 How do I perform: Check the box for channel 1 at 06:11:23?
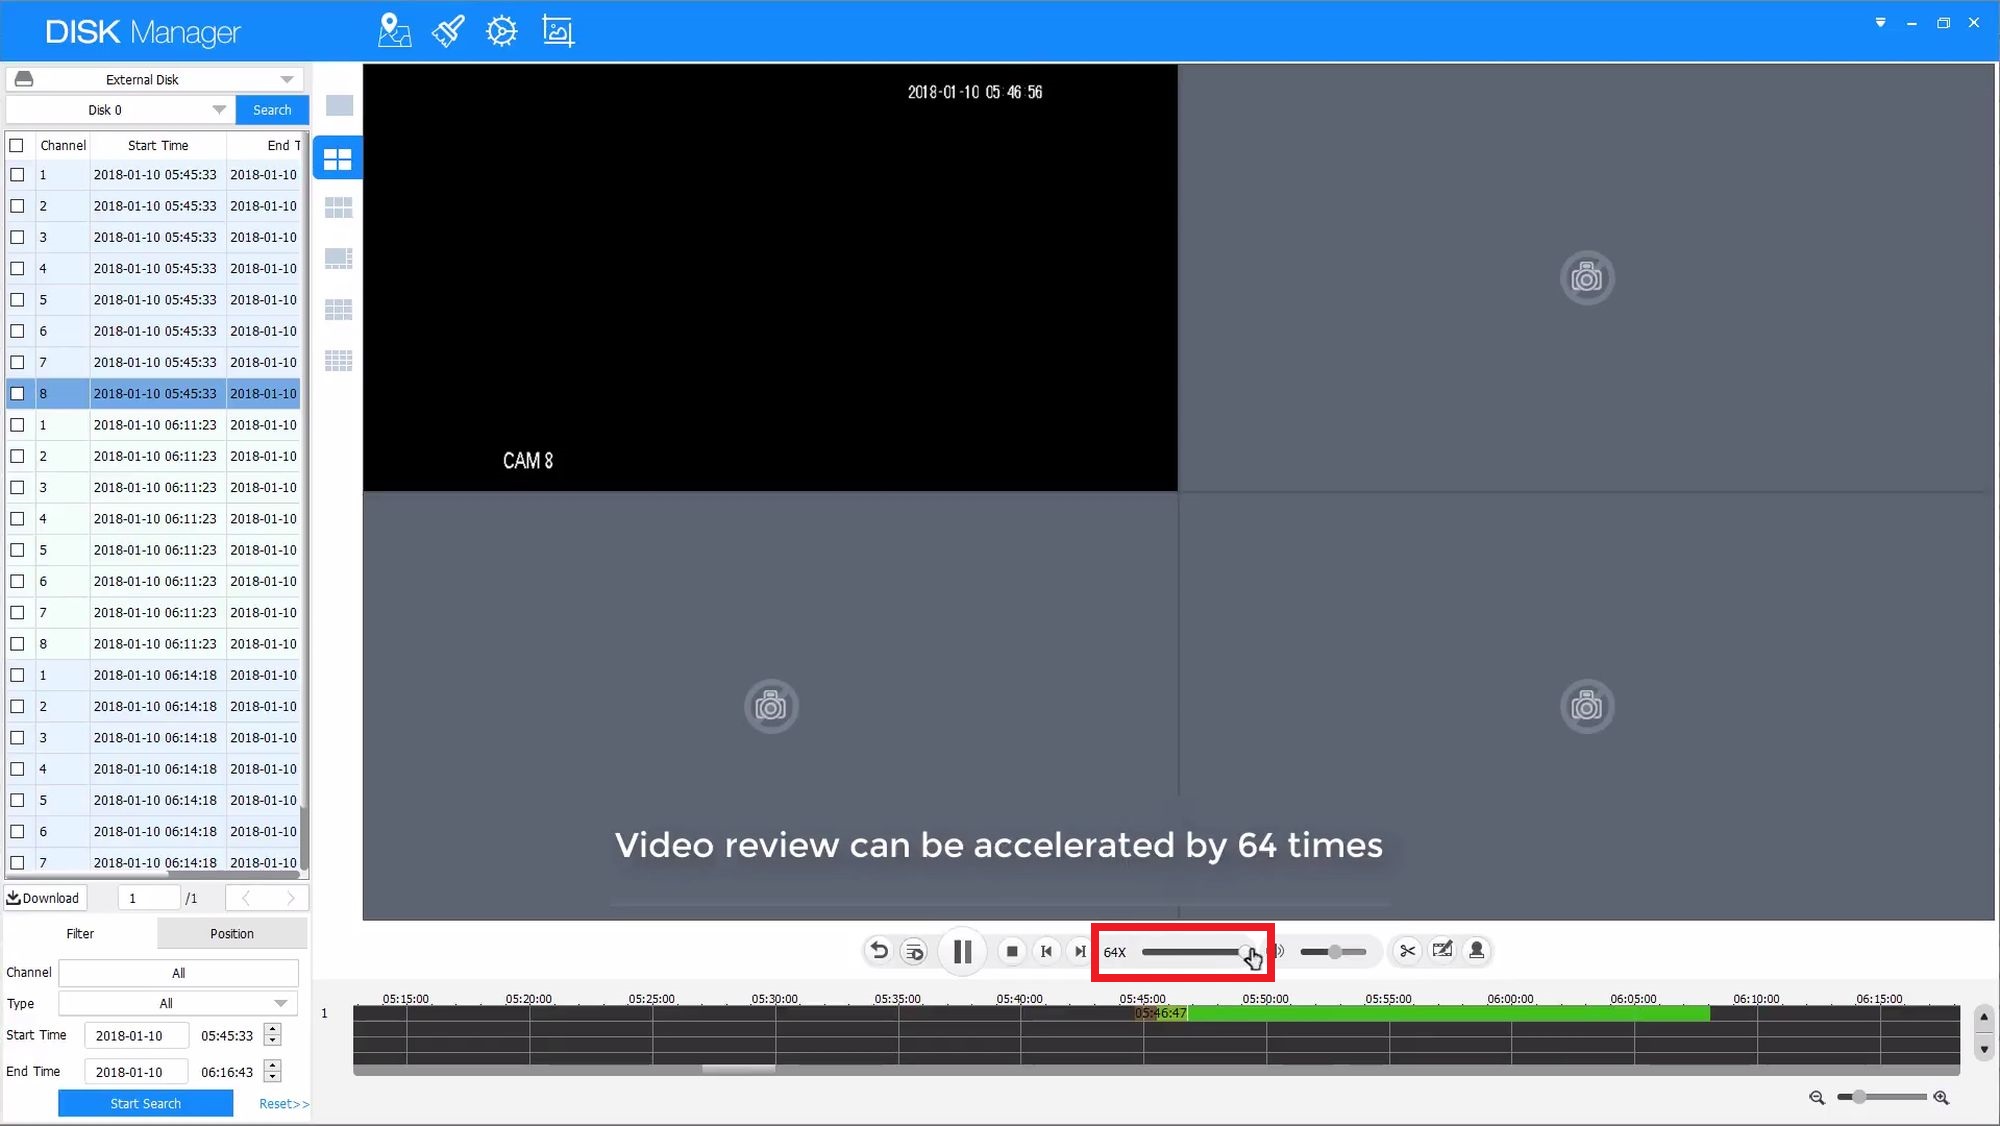point(17,425)
